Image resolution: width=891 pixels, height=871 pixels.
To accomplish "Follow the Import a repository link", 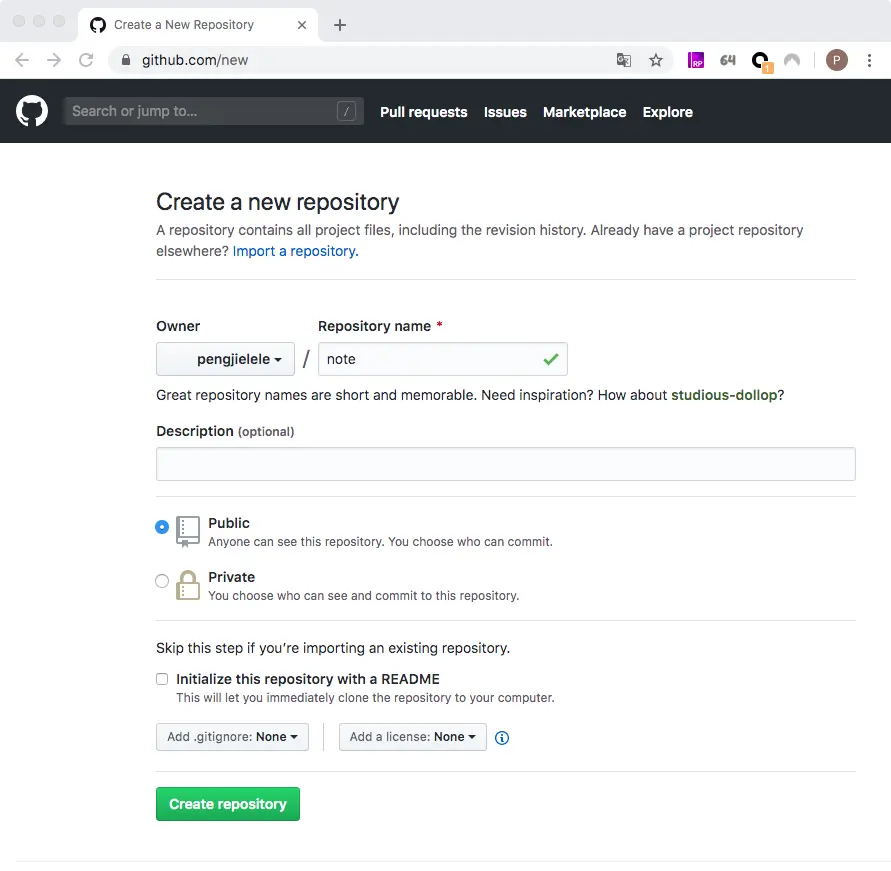I will (295, 251).
